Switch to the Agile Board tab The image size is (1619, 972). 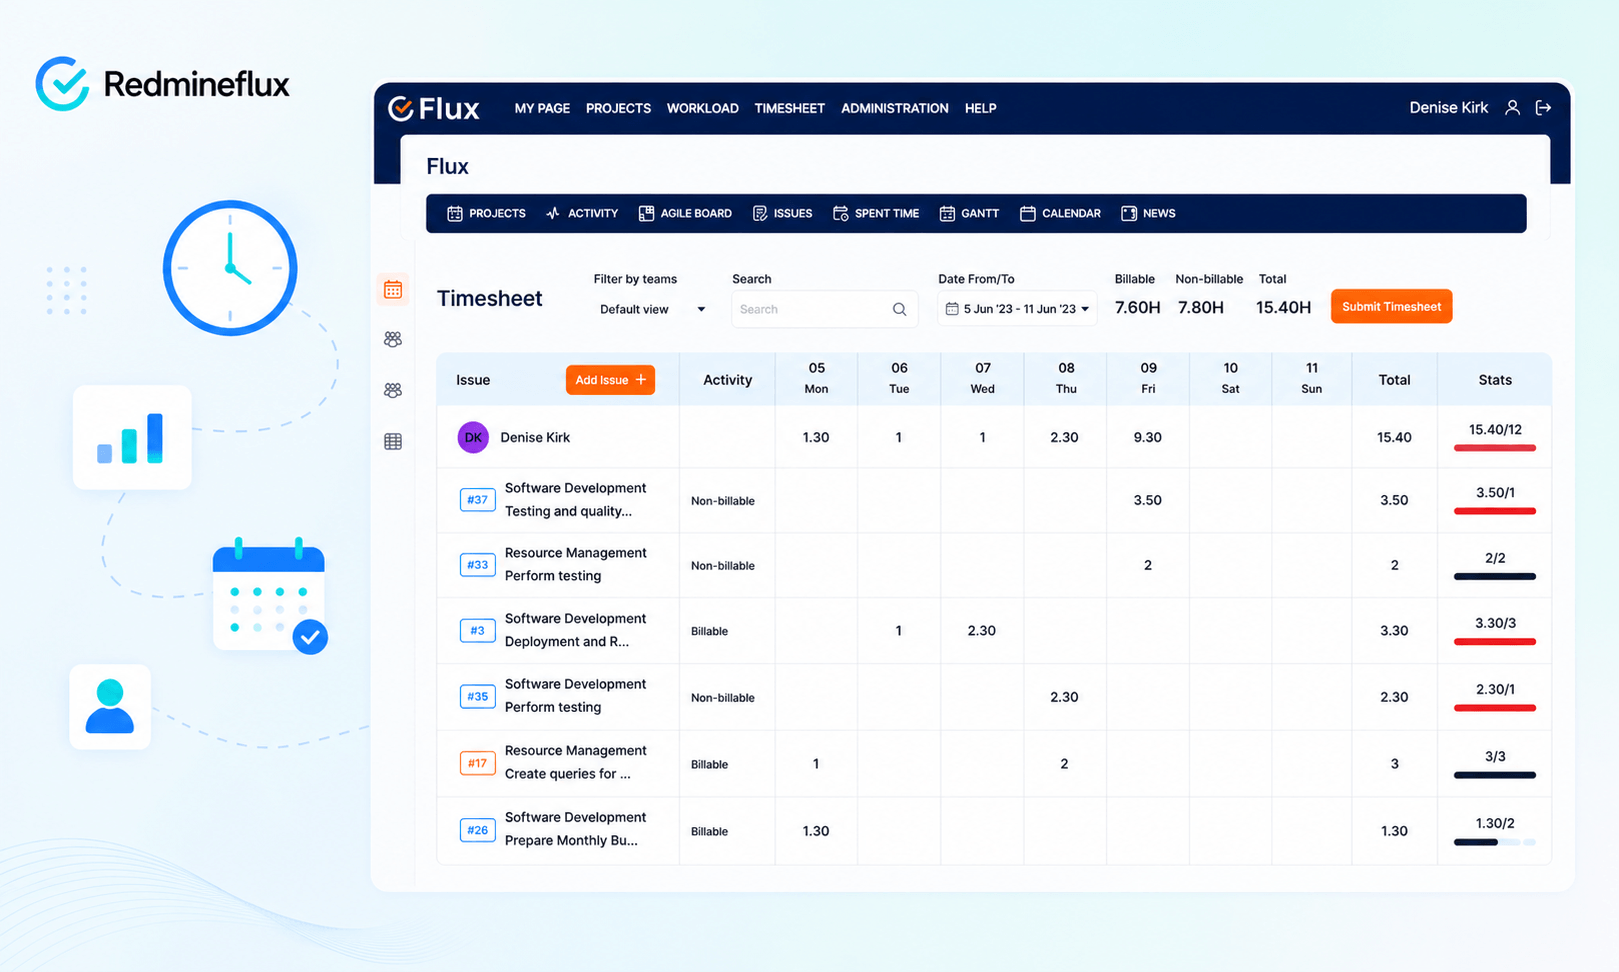pos(685,214)
